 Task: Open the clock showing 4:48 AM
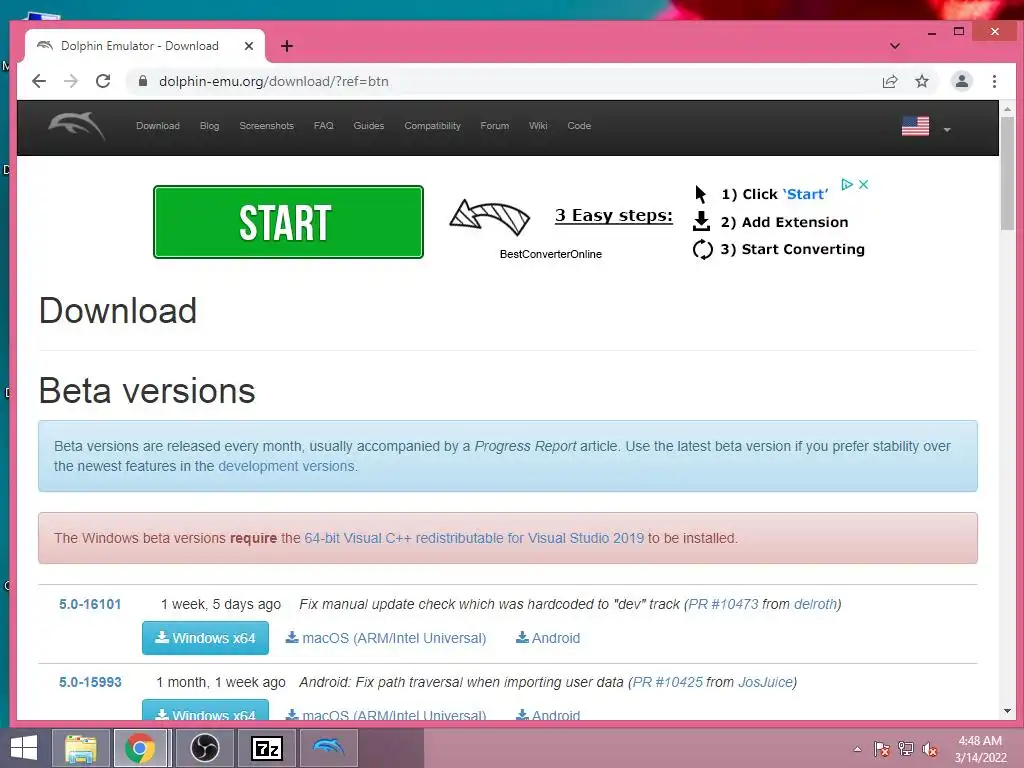[x=980, y=749]
